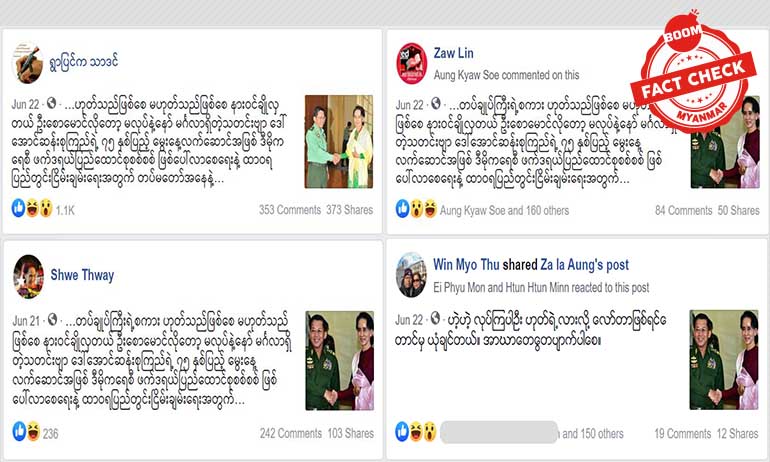View 353 Comments on first post
This screenshot has width=770, height=462.
coord(290,210)
